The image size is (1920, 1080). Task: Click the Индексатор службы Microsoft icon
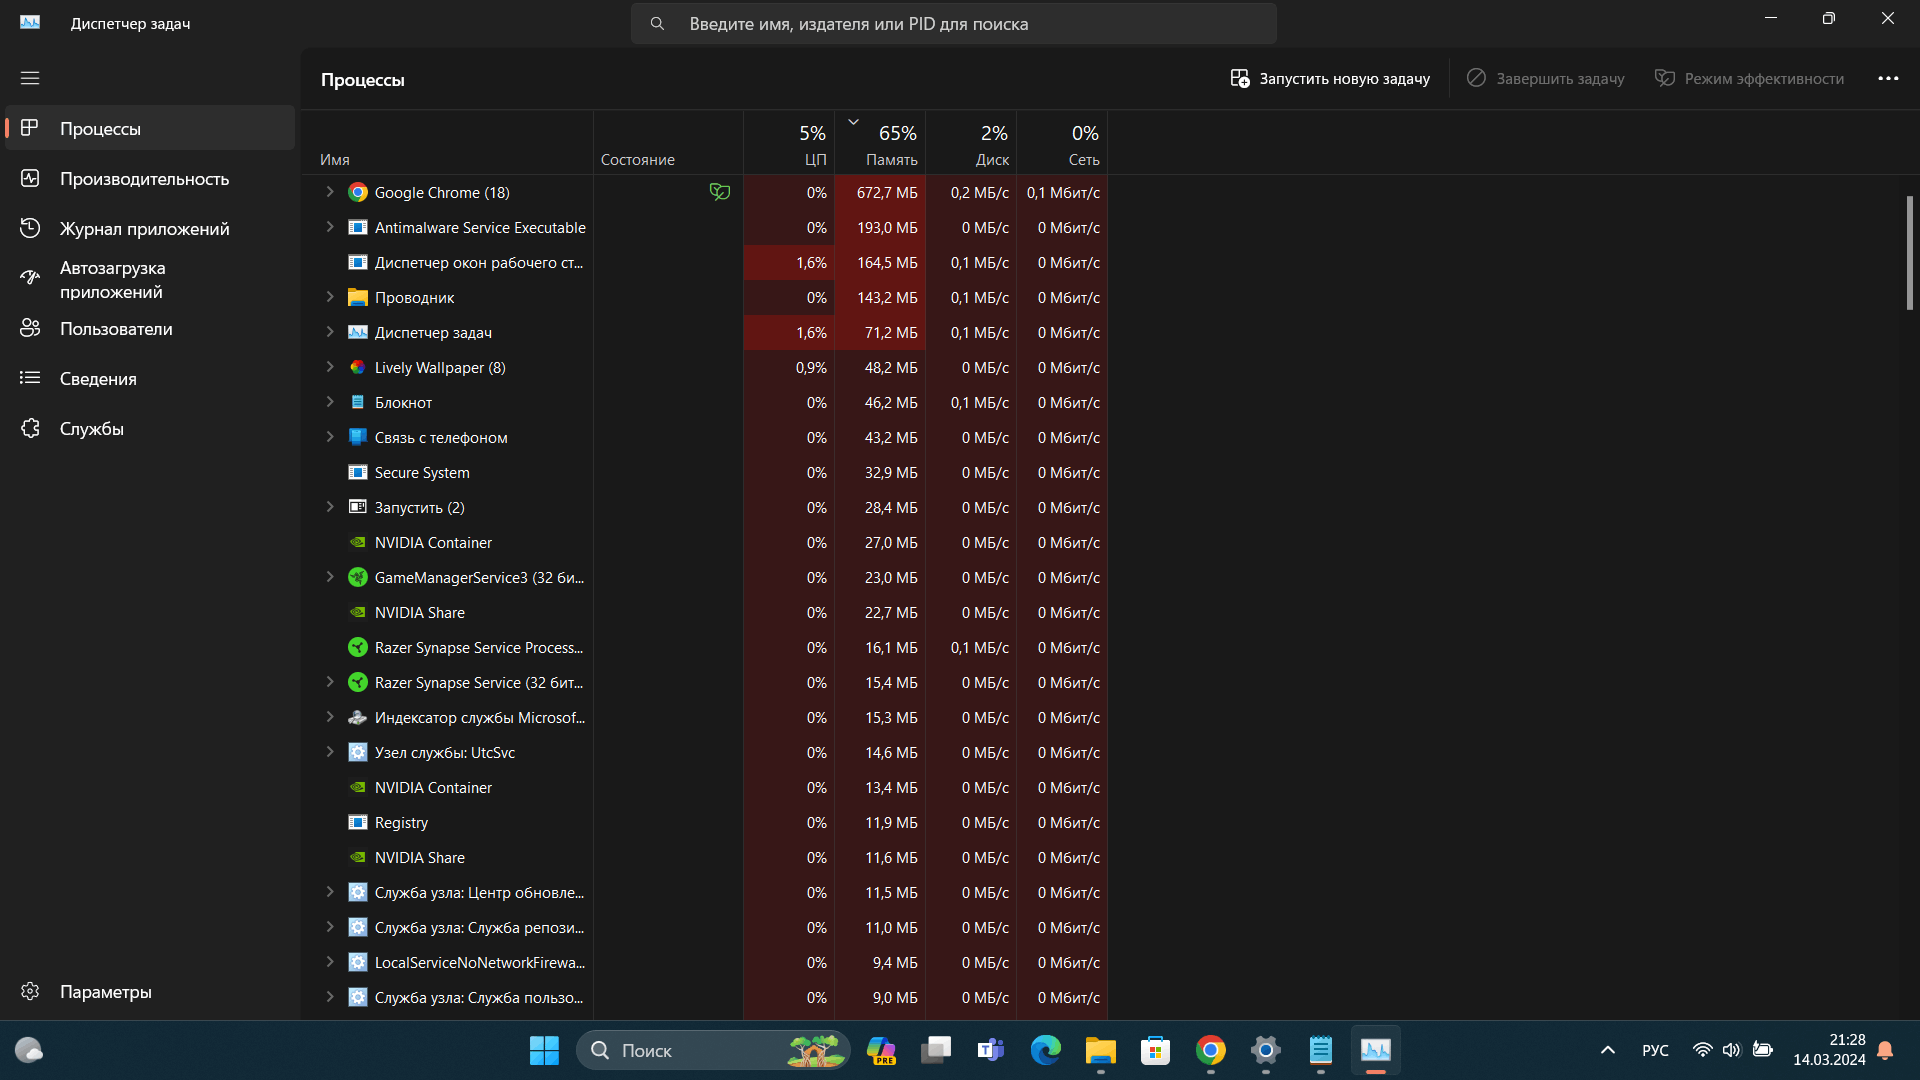click(358, 717)
